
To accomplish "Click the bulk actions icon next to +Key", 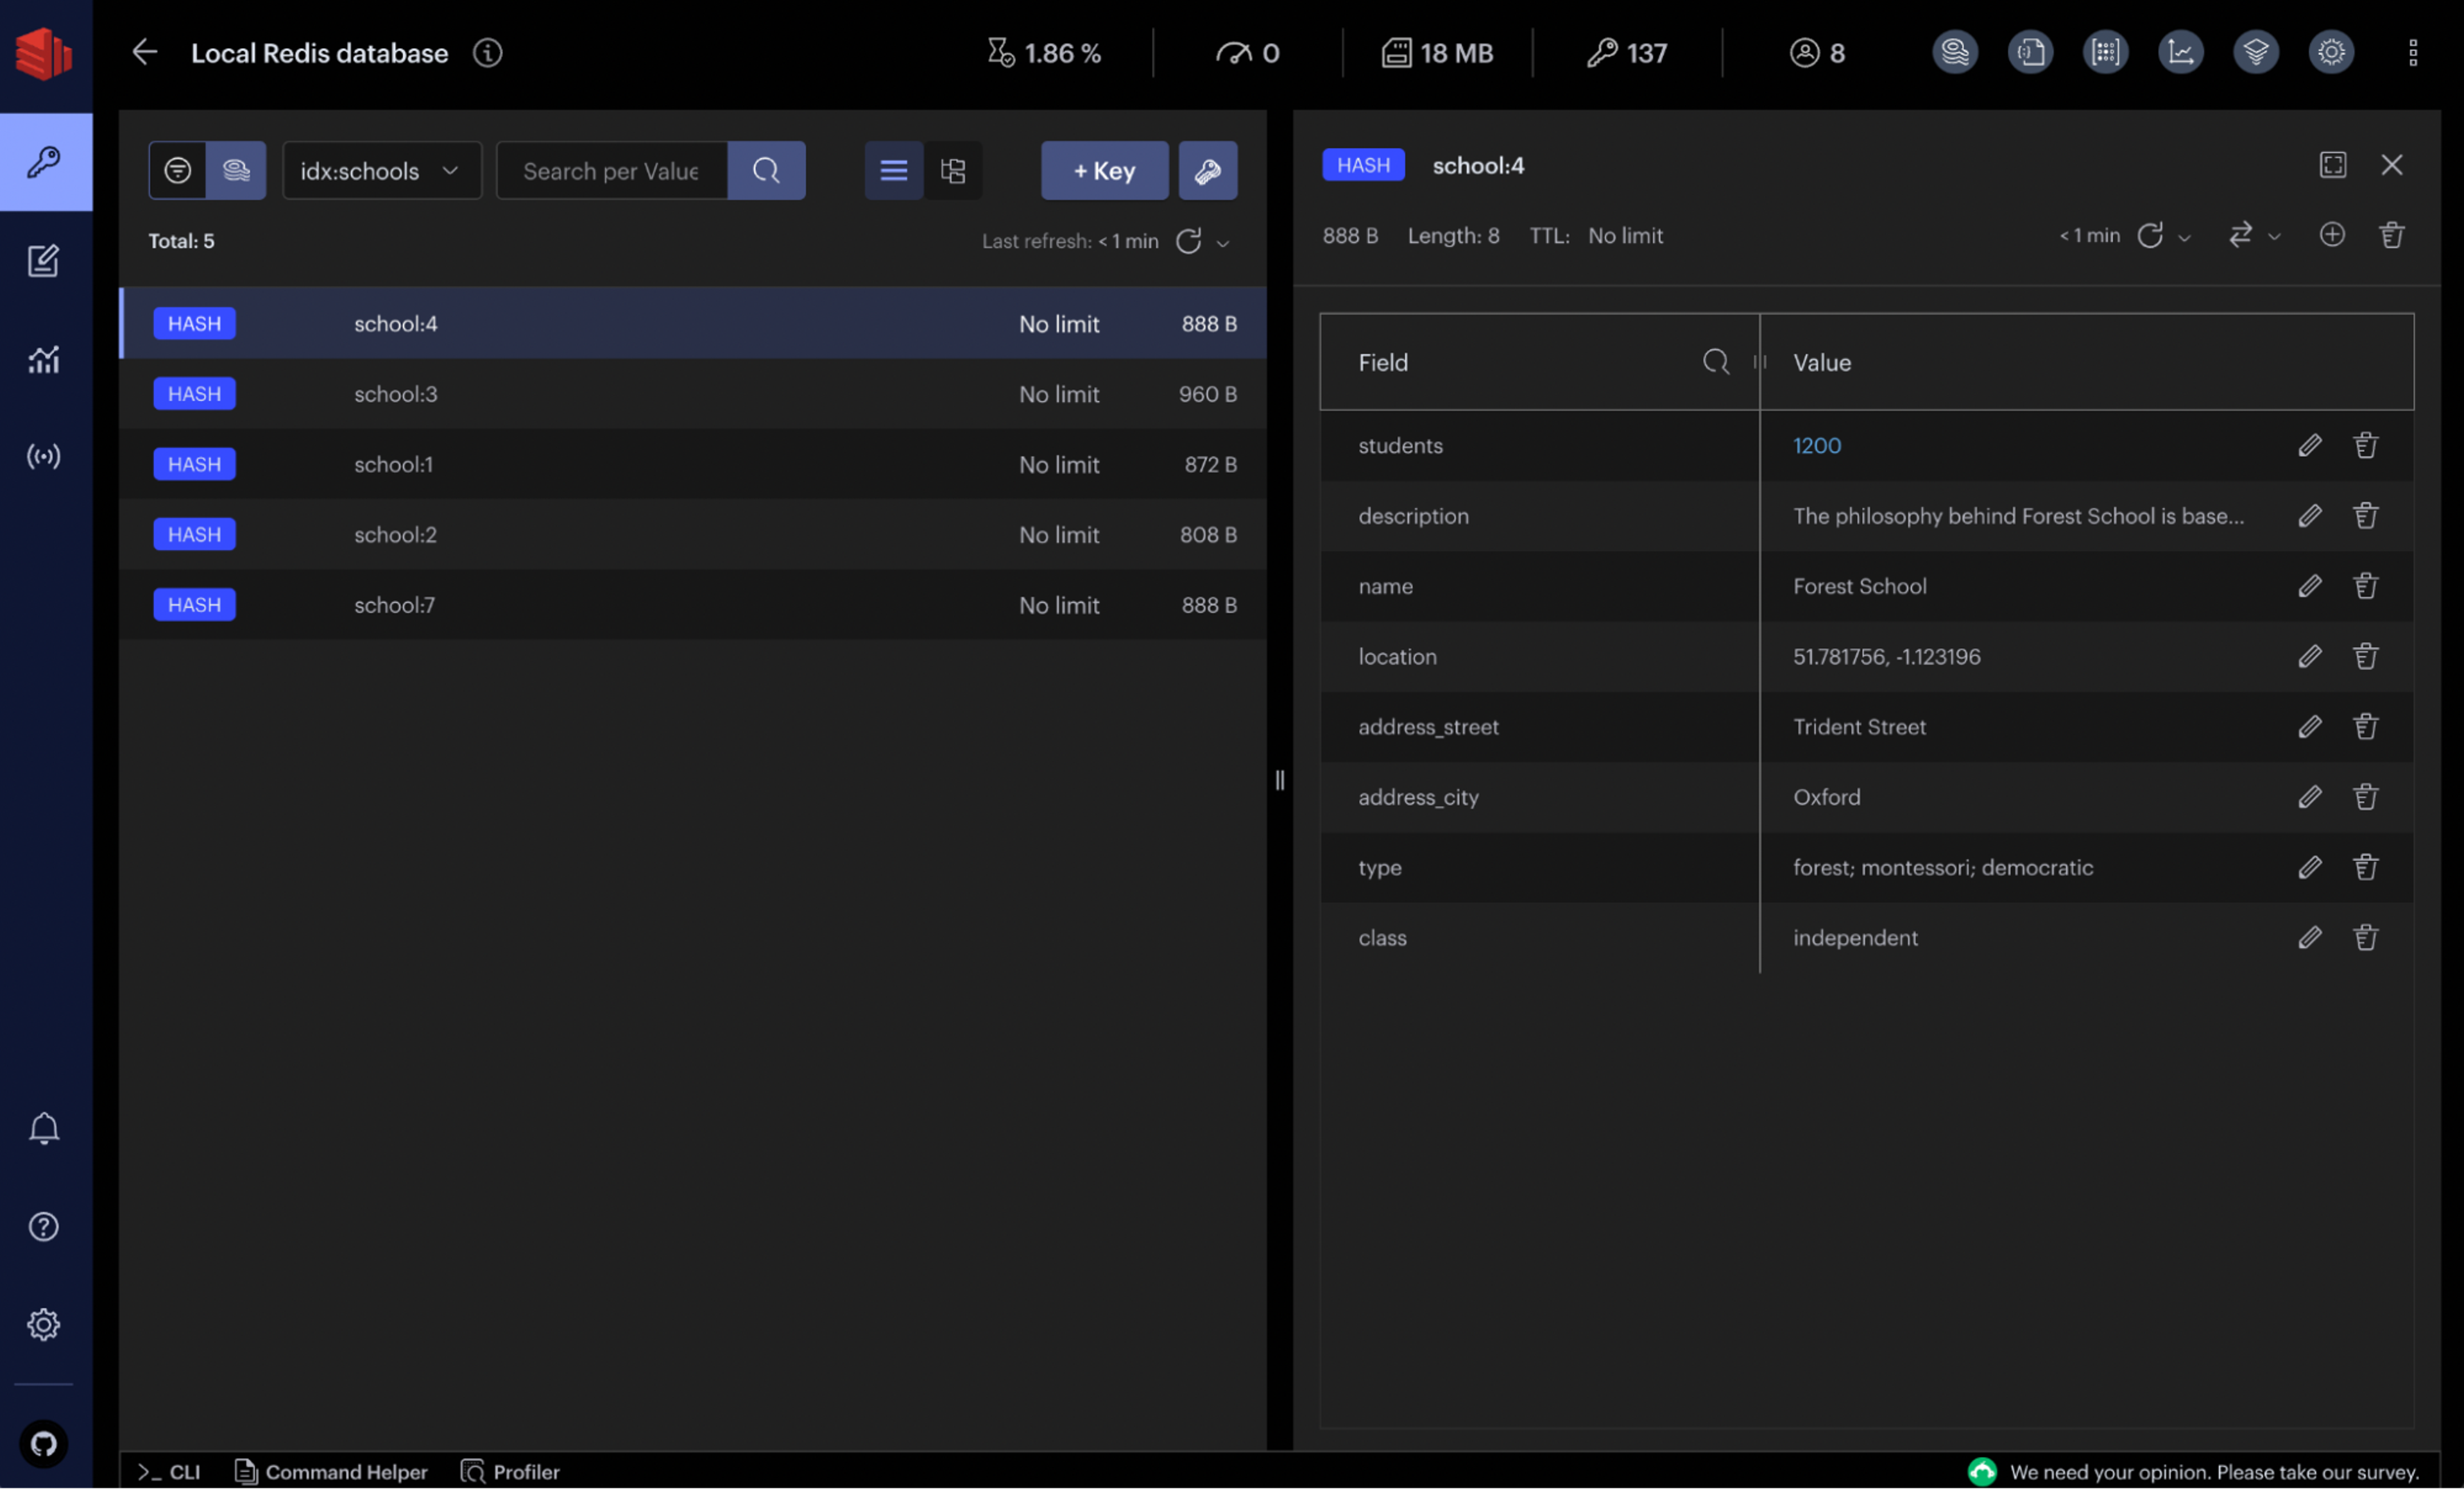I will click(x=1208, y=171).
